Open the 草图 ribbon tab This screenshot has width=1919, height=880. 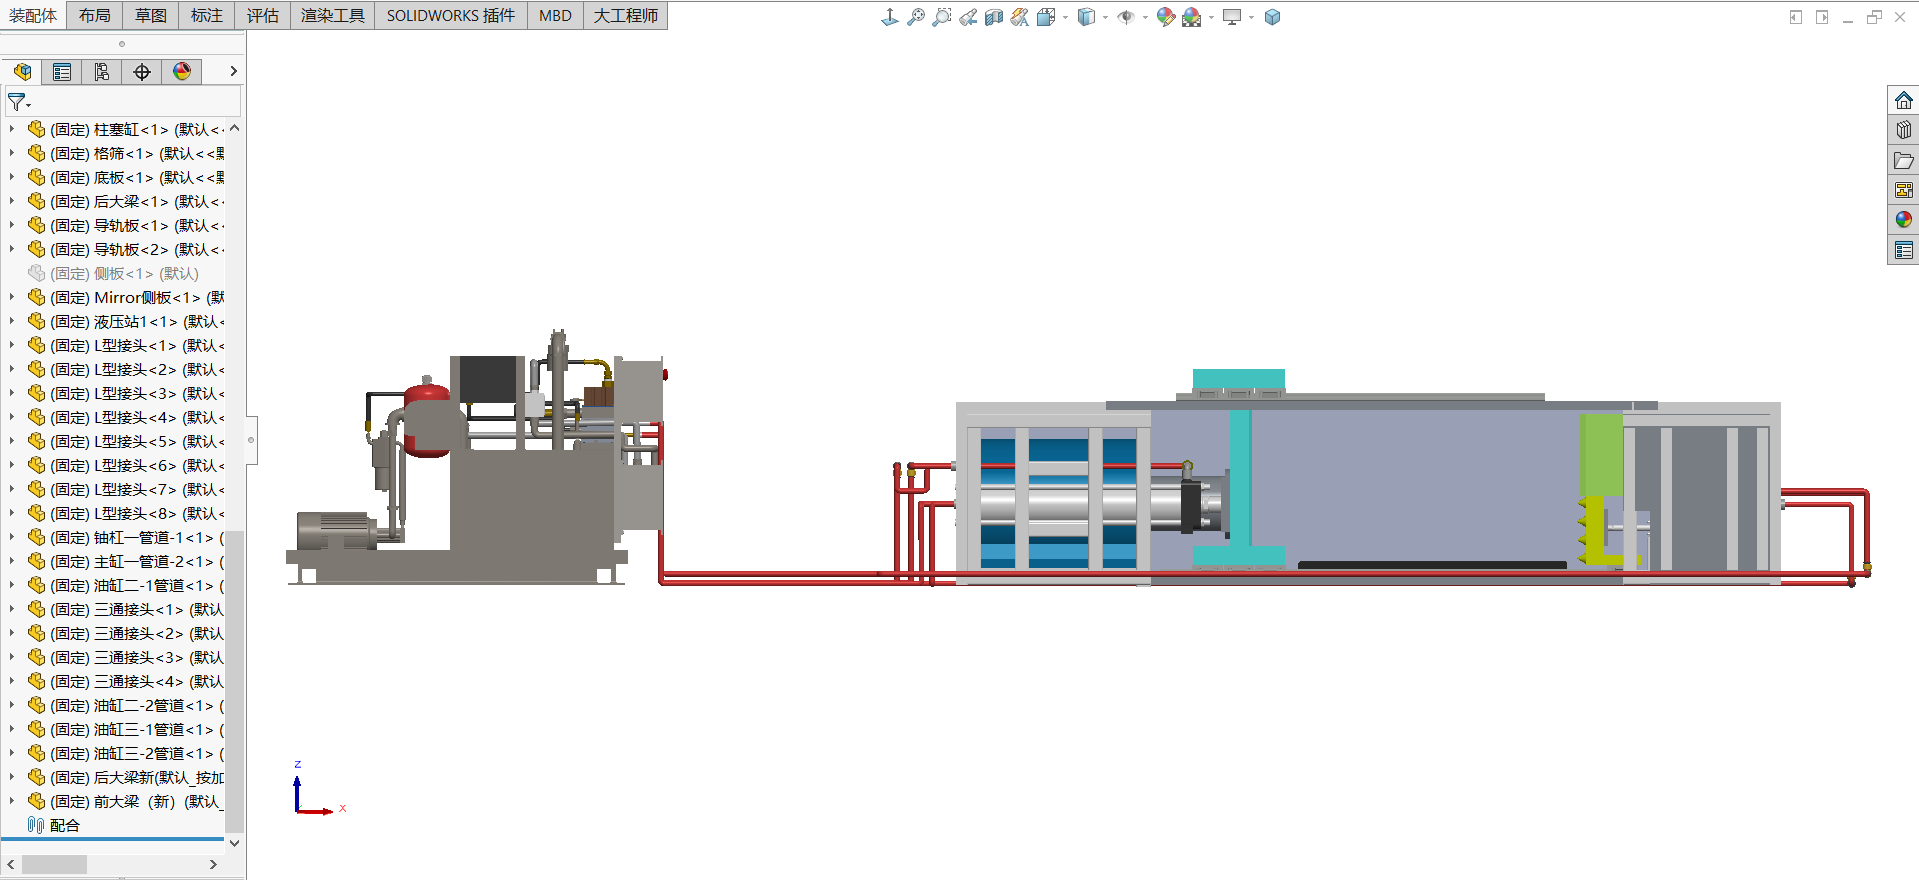[151, 15]
